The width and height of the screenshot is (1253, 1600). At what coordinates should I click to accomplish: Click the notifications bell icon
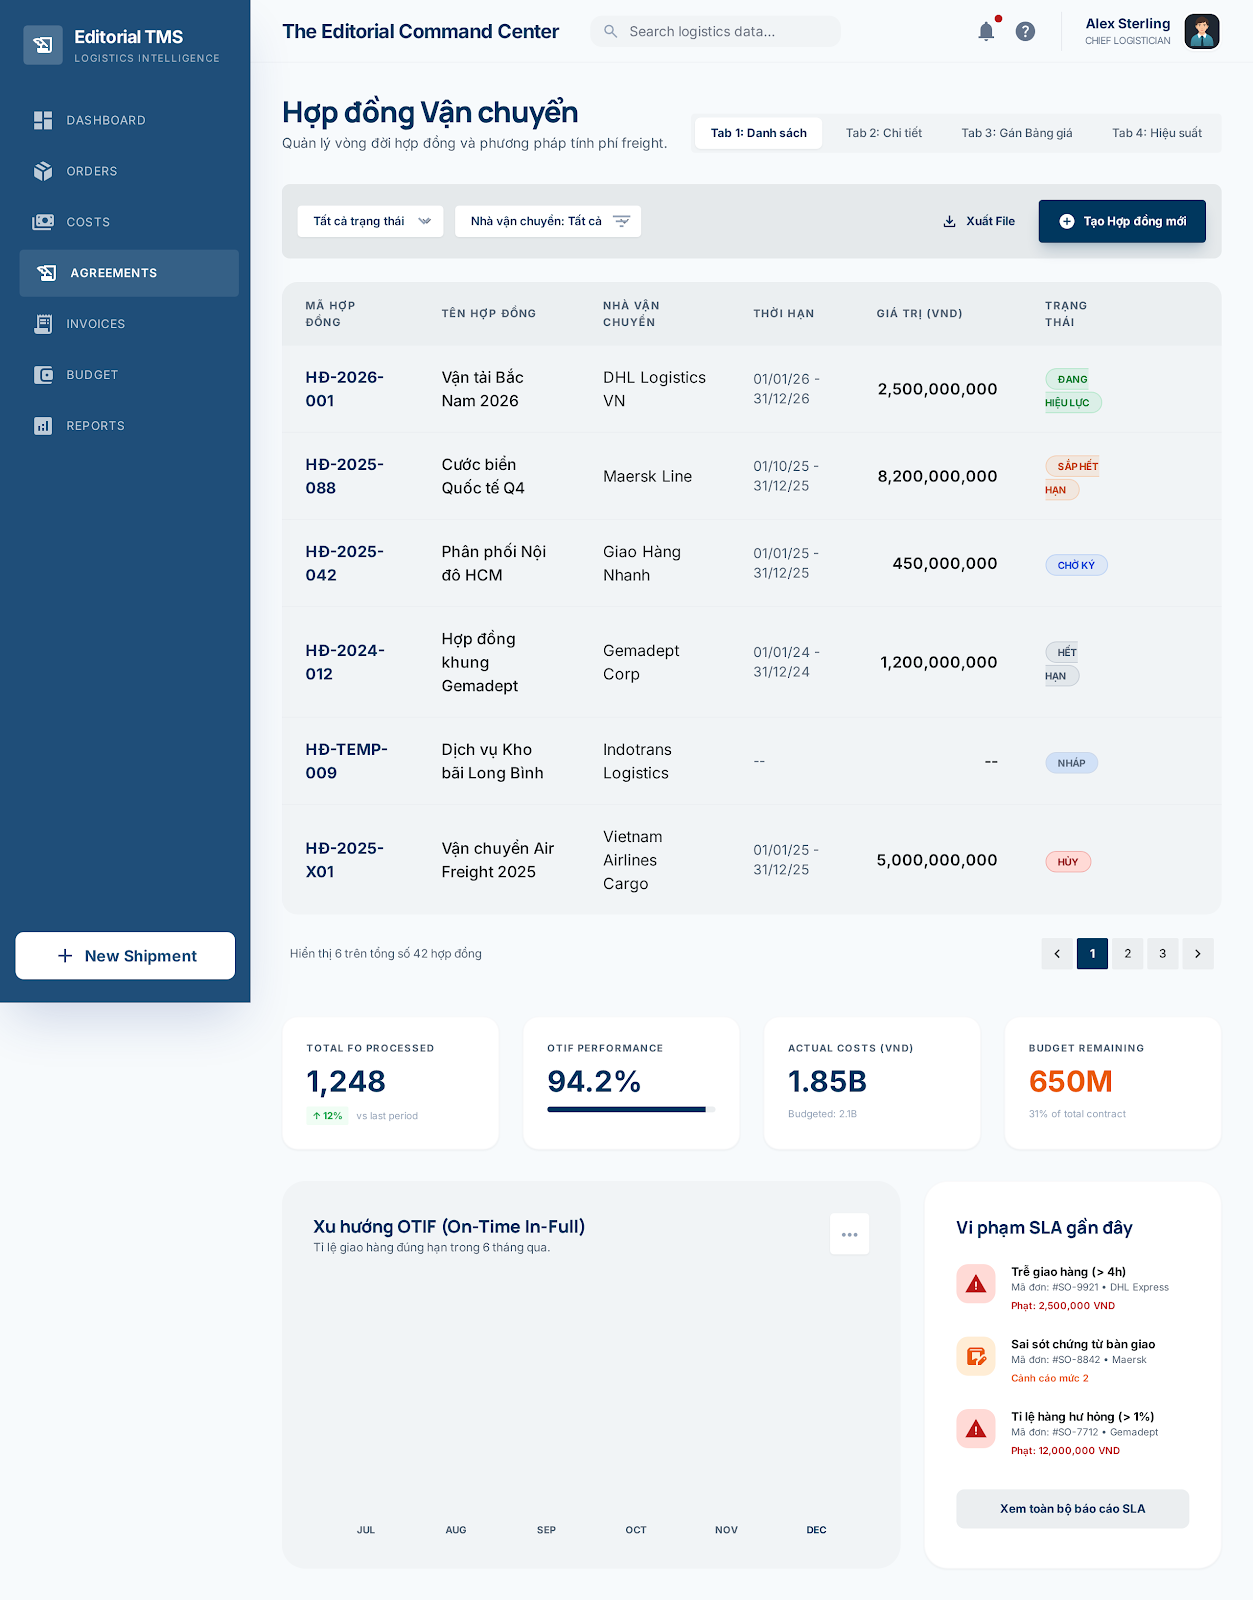pyautogui.click(x=986, y=31)
